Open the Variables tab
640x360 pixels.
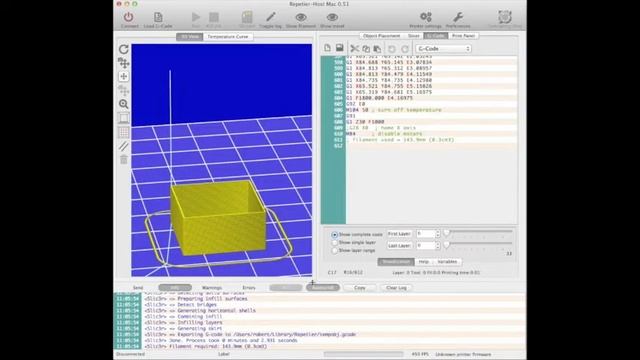pyautogui.click(x=447, y=262)
